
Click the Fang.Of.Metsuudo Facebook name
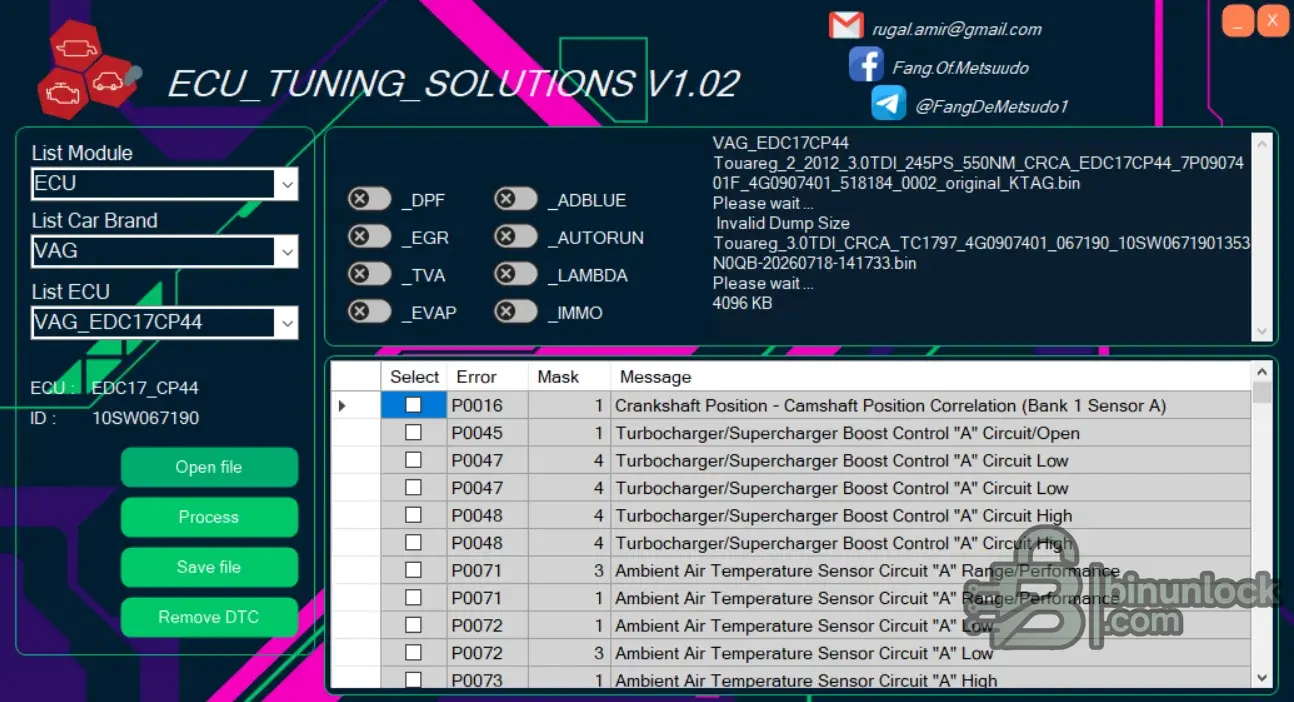[x=960, y=68]
